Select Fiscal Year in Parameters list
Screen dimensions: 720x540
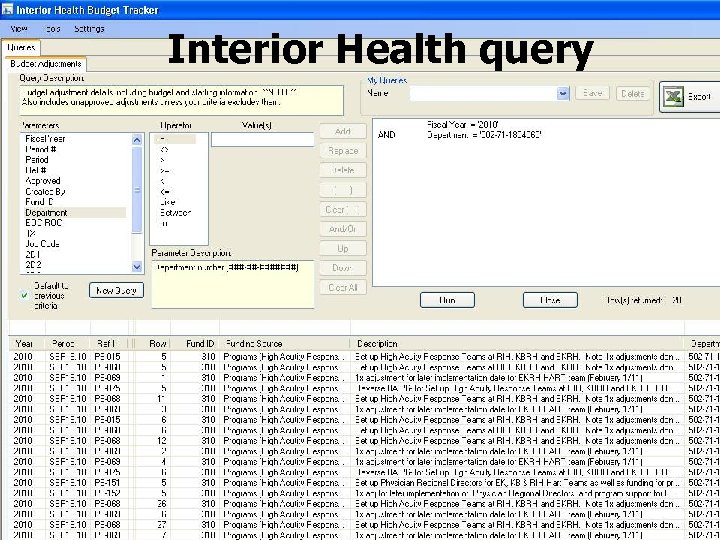click(45, 139)
